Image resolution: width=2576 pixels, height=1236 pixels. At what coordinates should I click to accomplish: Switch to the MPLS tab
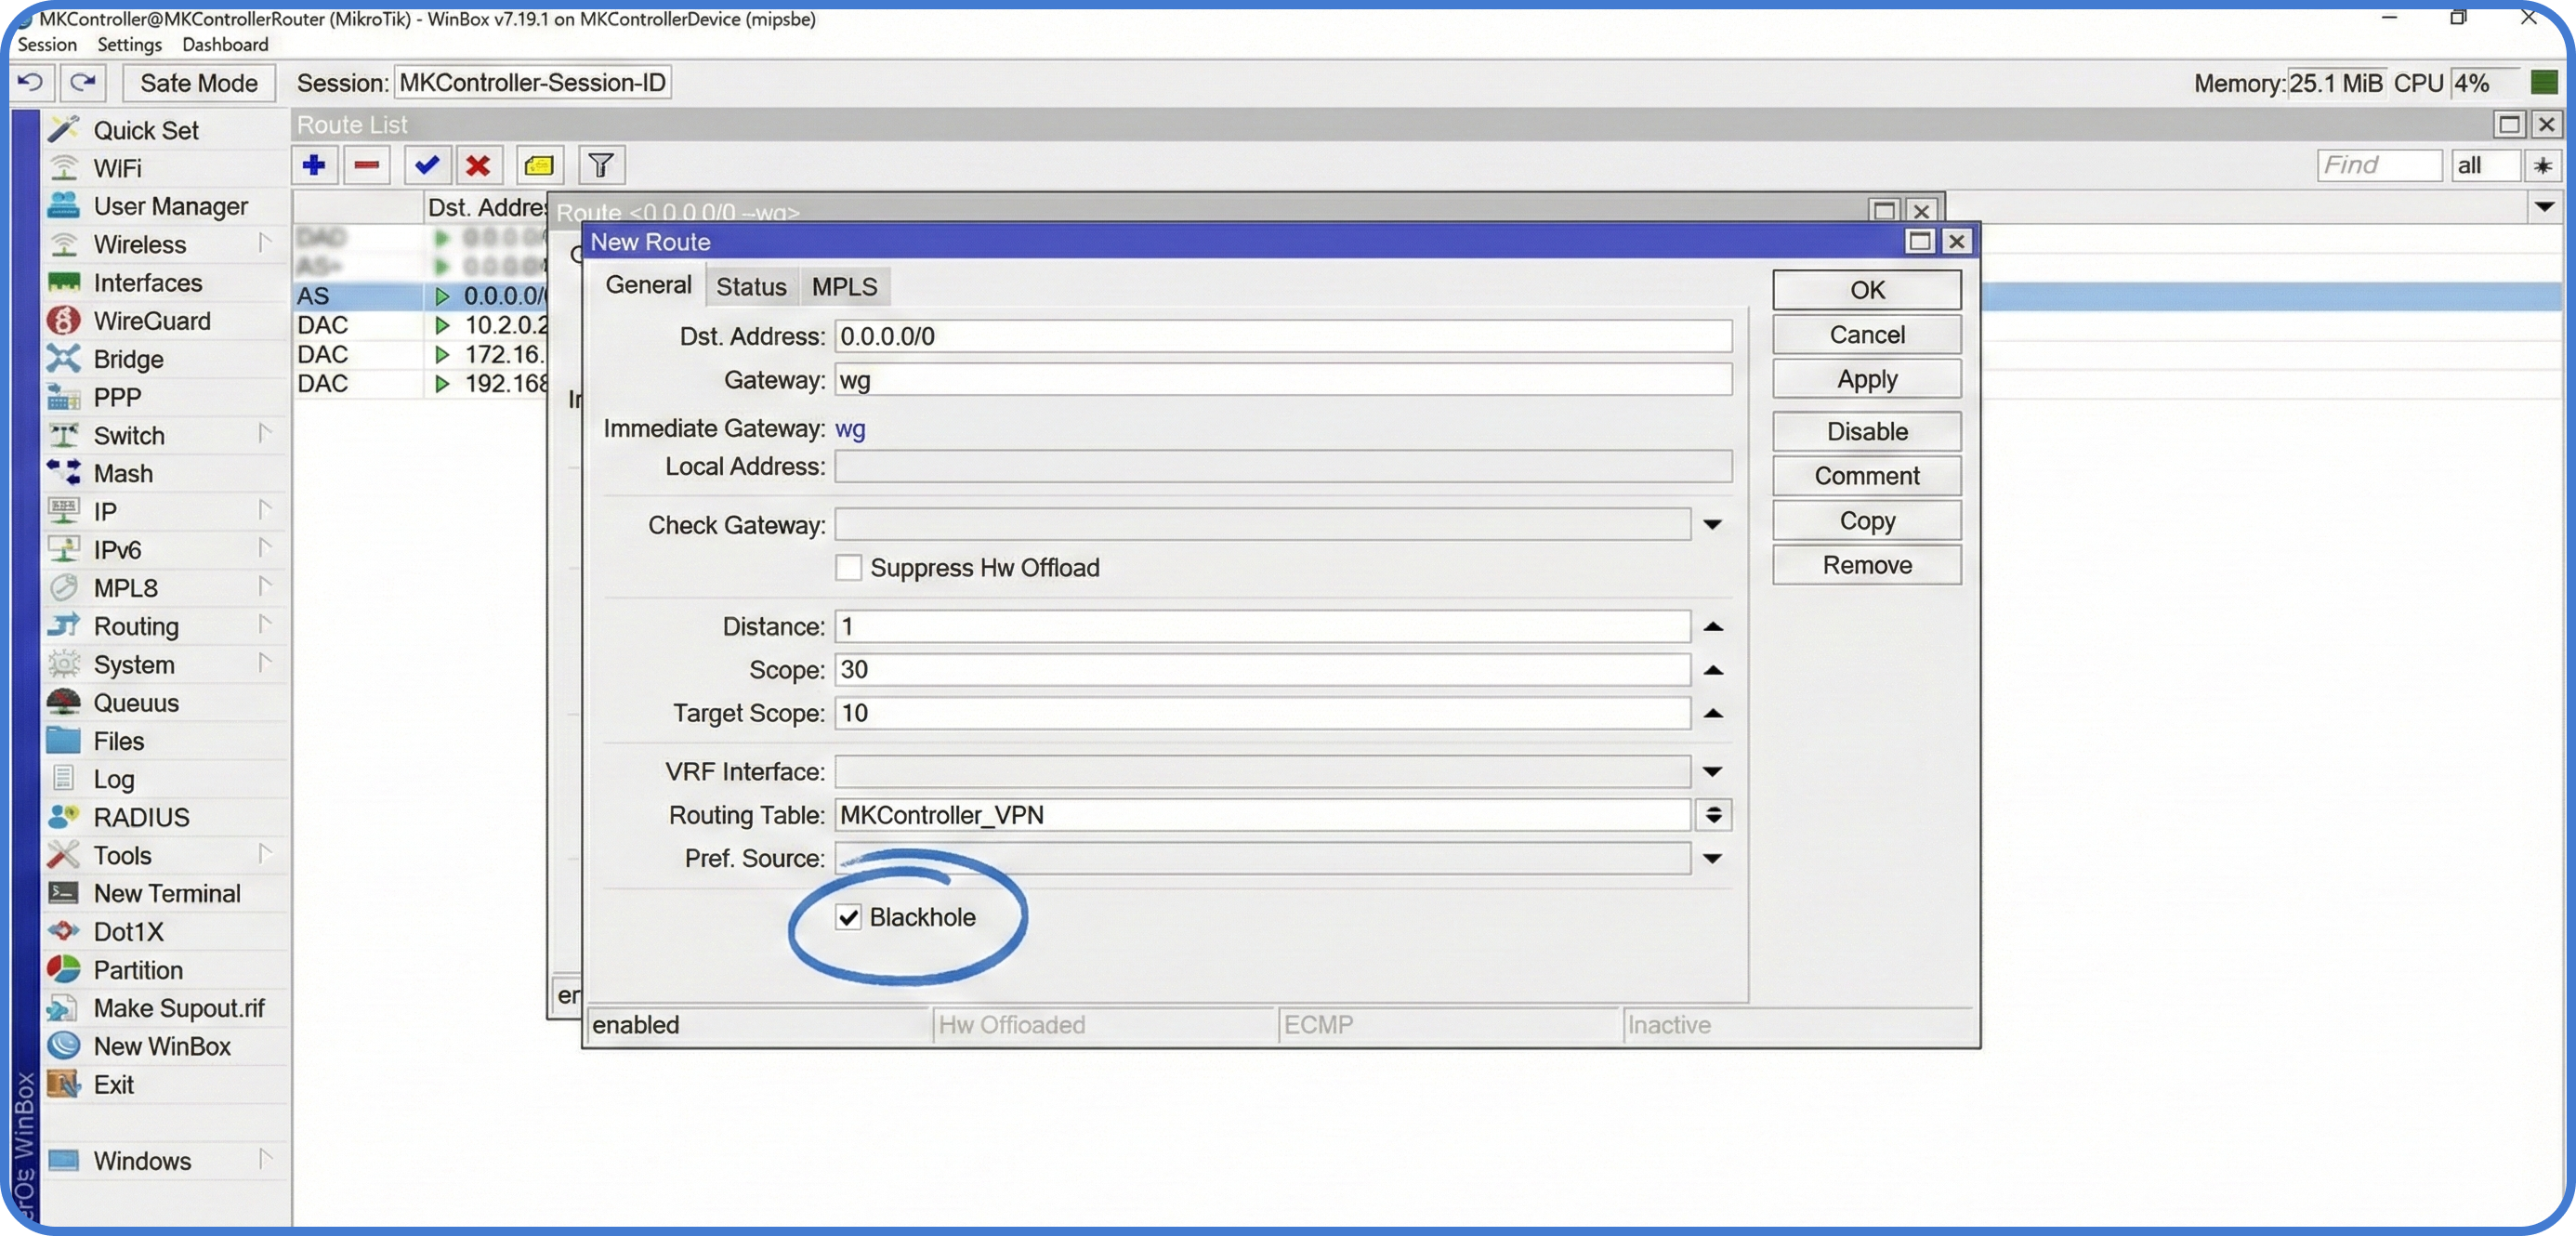tap(843, 285)
